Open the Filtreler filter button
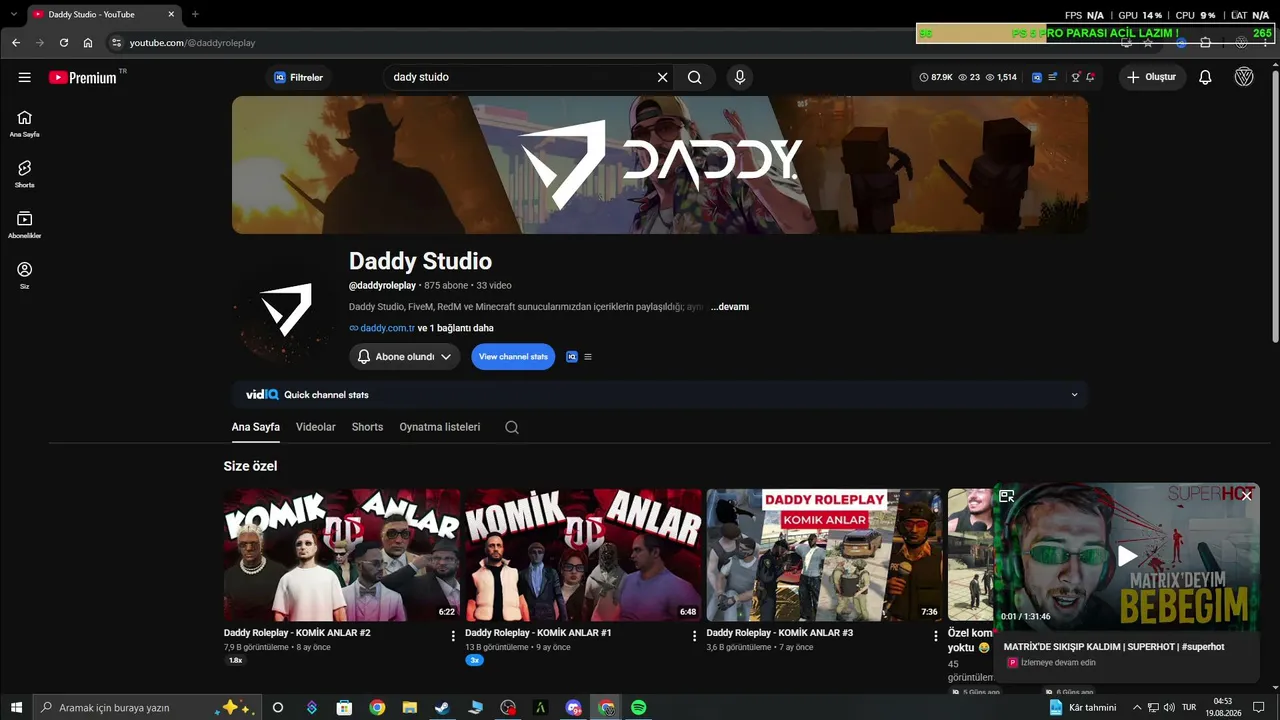 coord(299,77)
